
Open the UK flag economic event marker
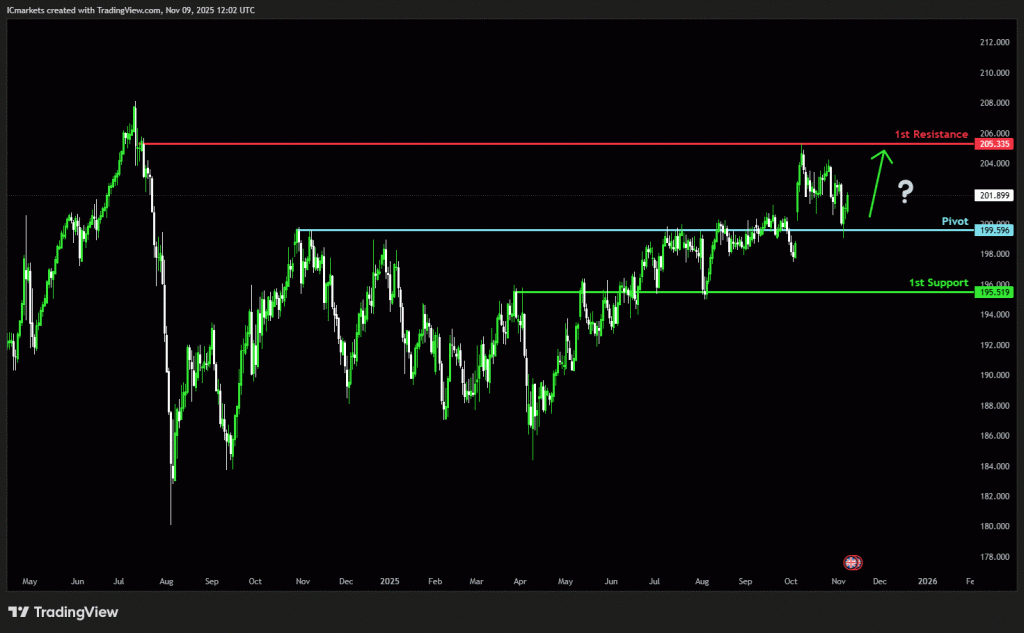(853, 563)
